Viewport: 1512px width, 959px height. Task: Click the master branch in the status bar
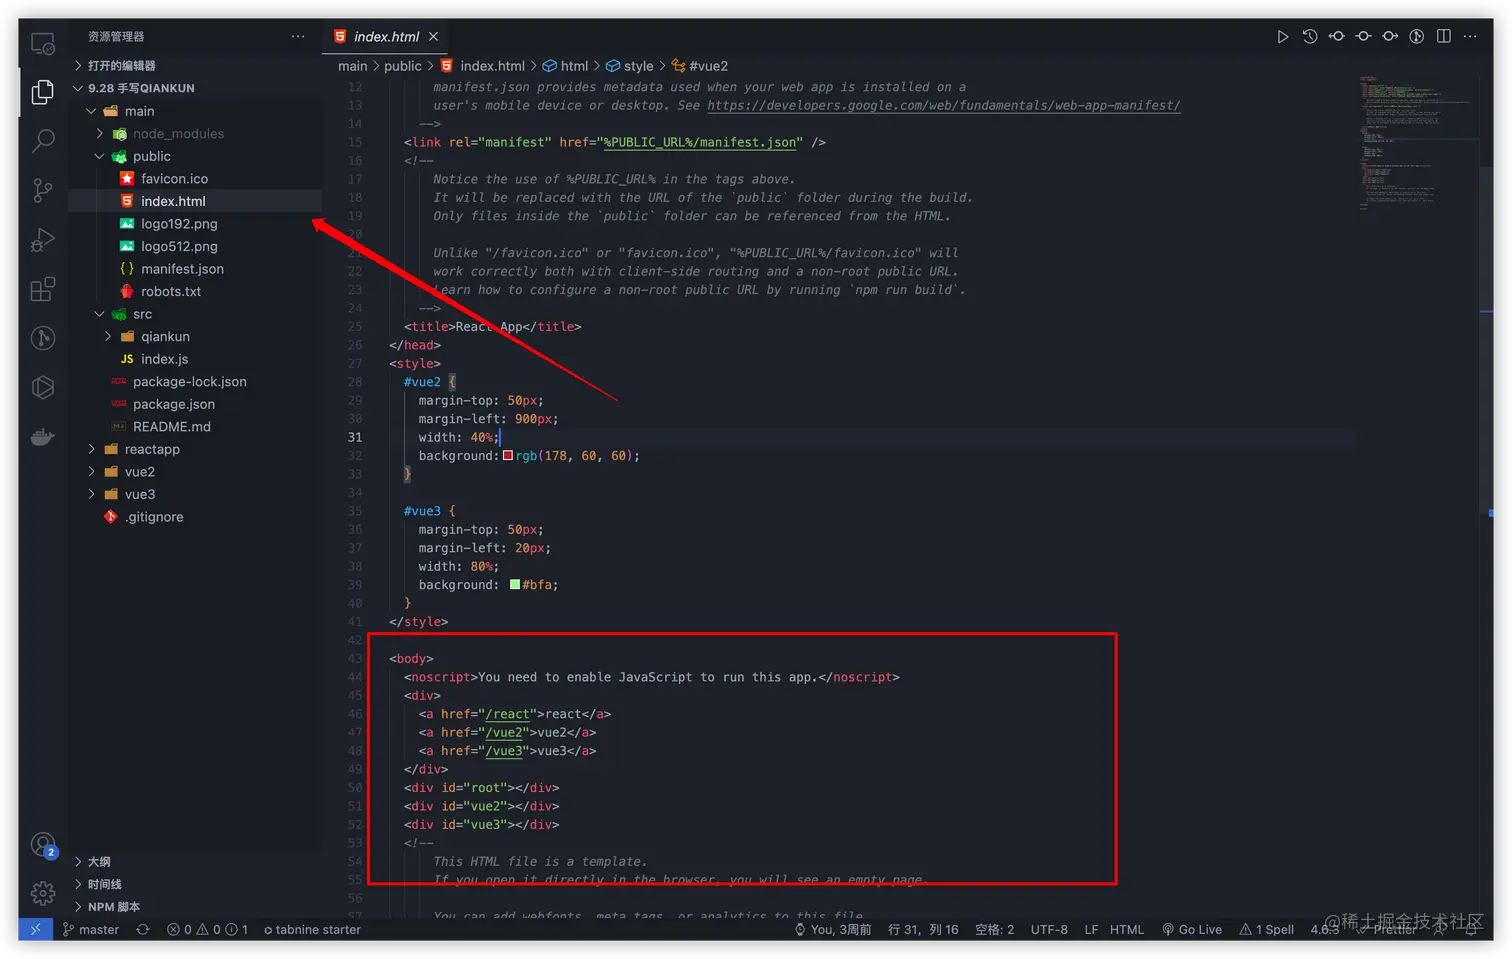[x=91, y=929]
